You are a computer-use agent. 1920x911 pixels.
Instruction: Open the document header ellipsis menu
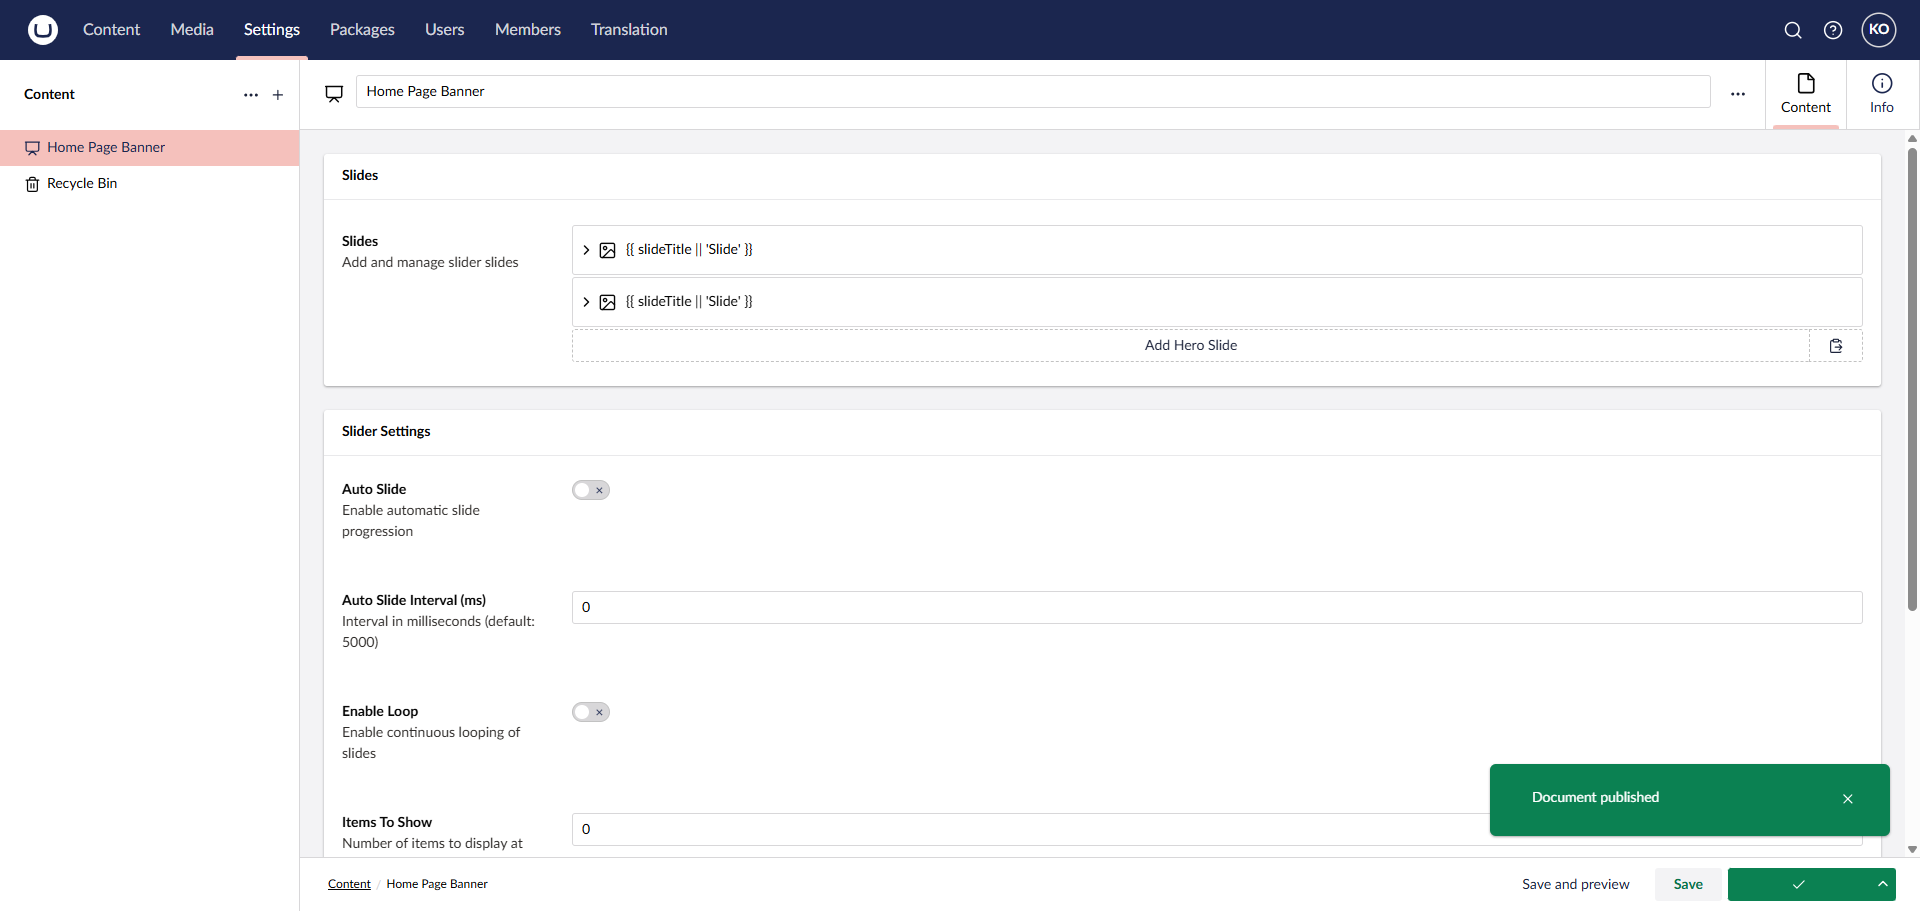click(x=1738, y=94)
